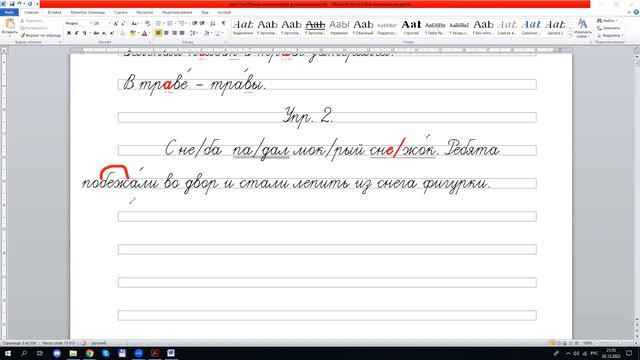Toggle subscript formatting
This screenshot has width=640, height=360.
point(104,33)
